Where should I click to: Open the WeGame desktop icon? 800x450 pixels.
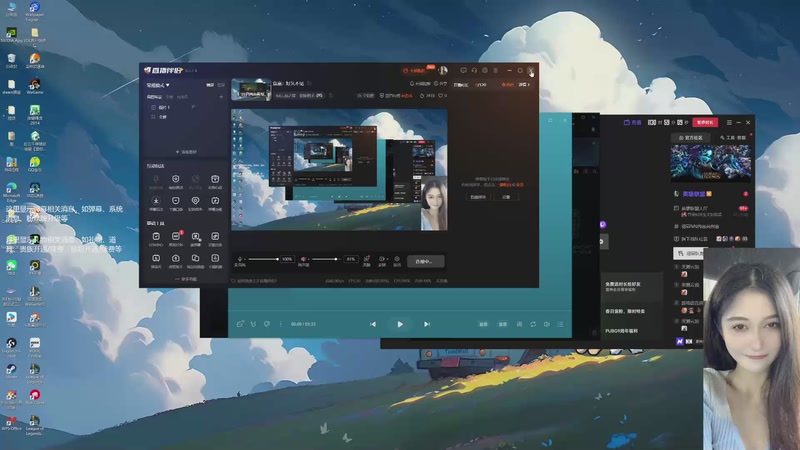[34, 87]
